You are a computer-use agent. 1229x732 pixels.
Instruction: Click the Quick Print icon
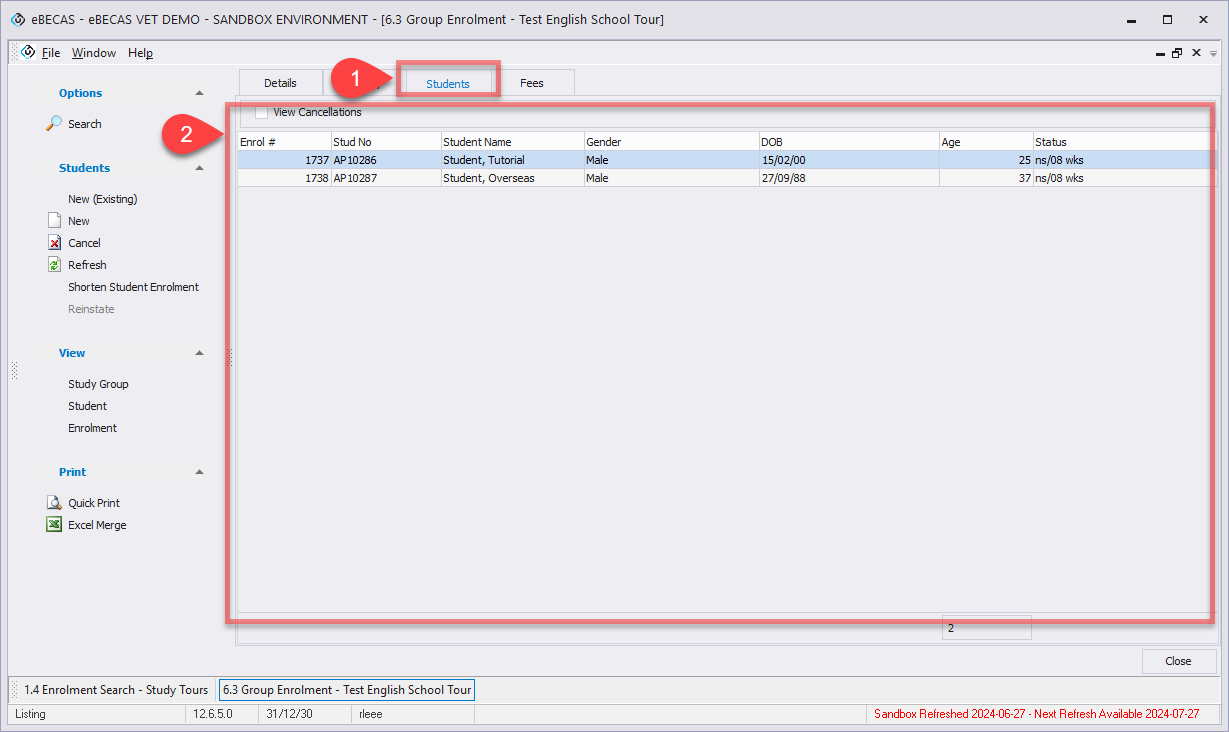pyautogui.click(x=55, y=503)
